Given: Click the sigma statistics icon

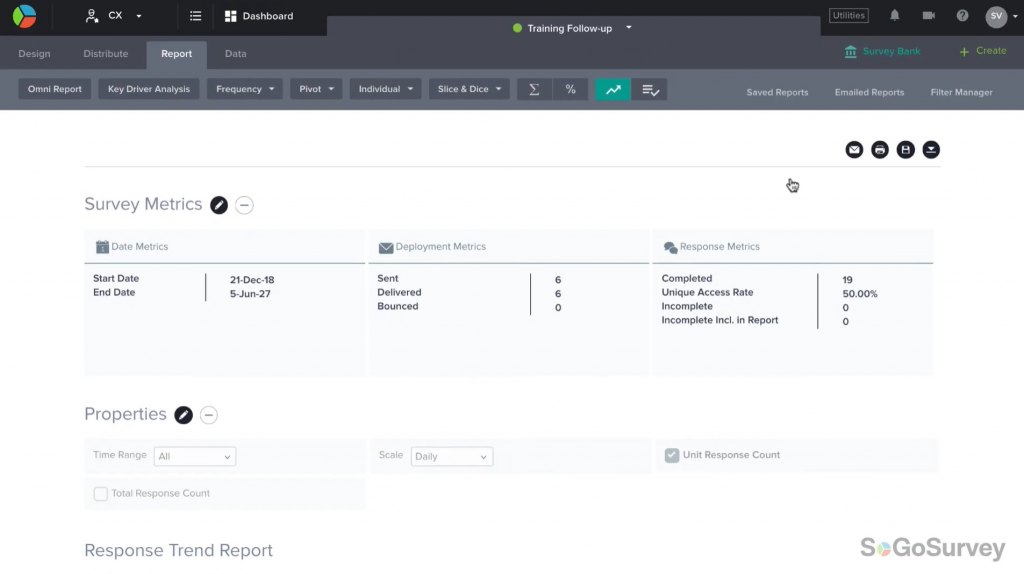Looking at the screenshot, I should click(534, 89).
